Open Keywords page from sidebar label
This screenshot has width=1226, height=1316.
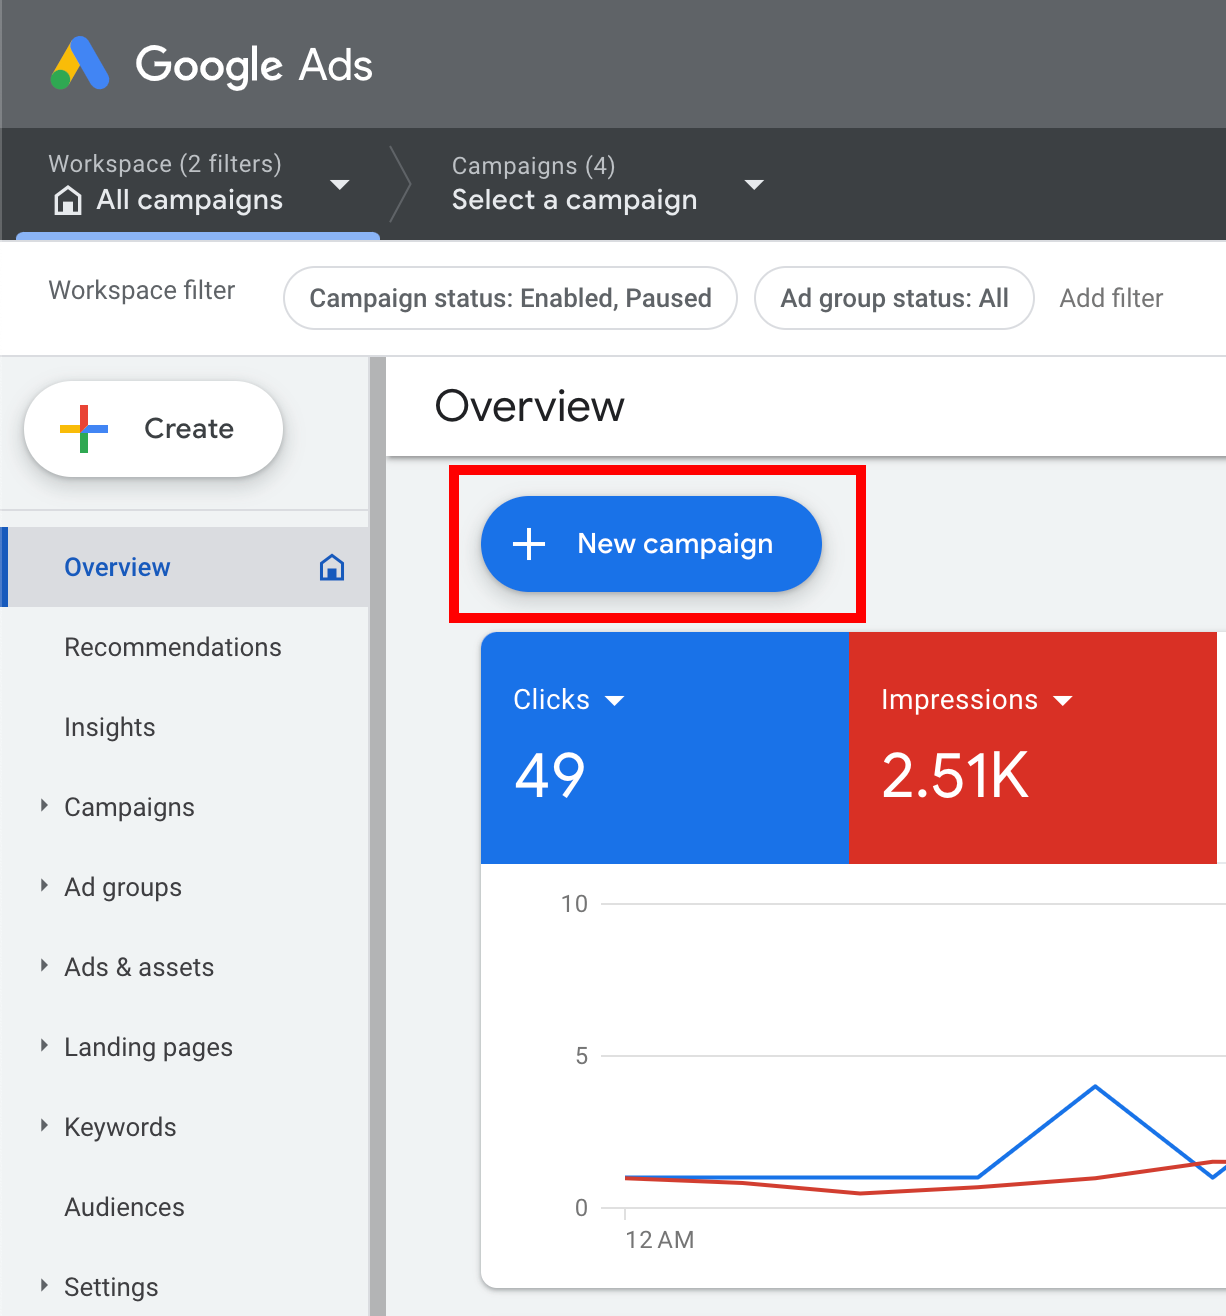[120, 1127]
